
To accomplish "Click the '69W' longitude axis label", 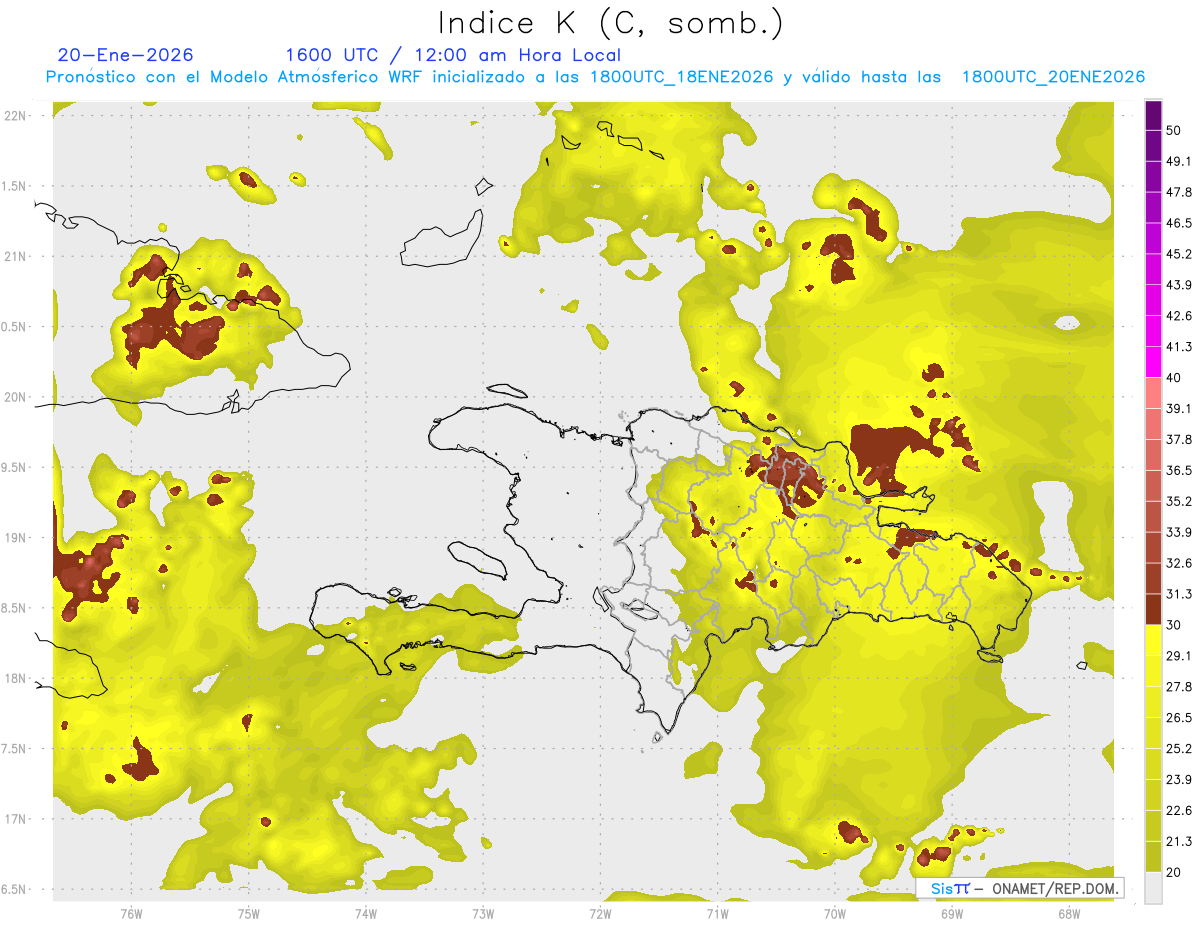I will tap(952, 914).
